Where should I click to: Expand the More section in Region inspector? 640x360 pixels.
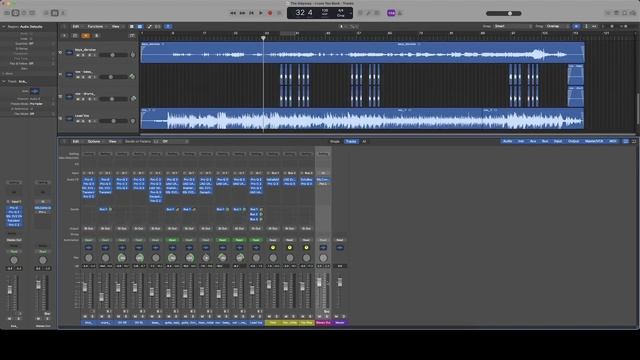[x=4, y=74]
